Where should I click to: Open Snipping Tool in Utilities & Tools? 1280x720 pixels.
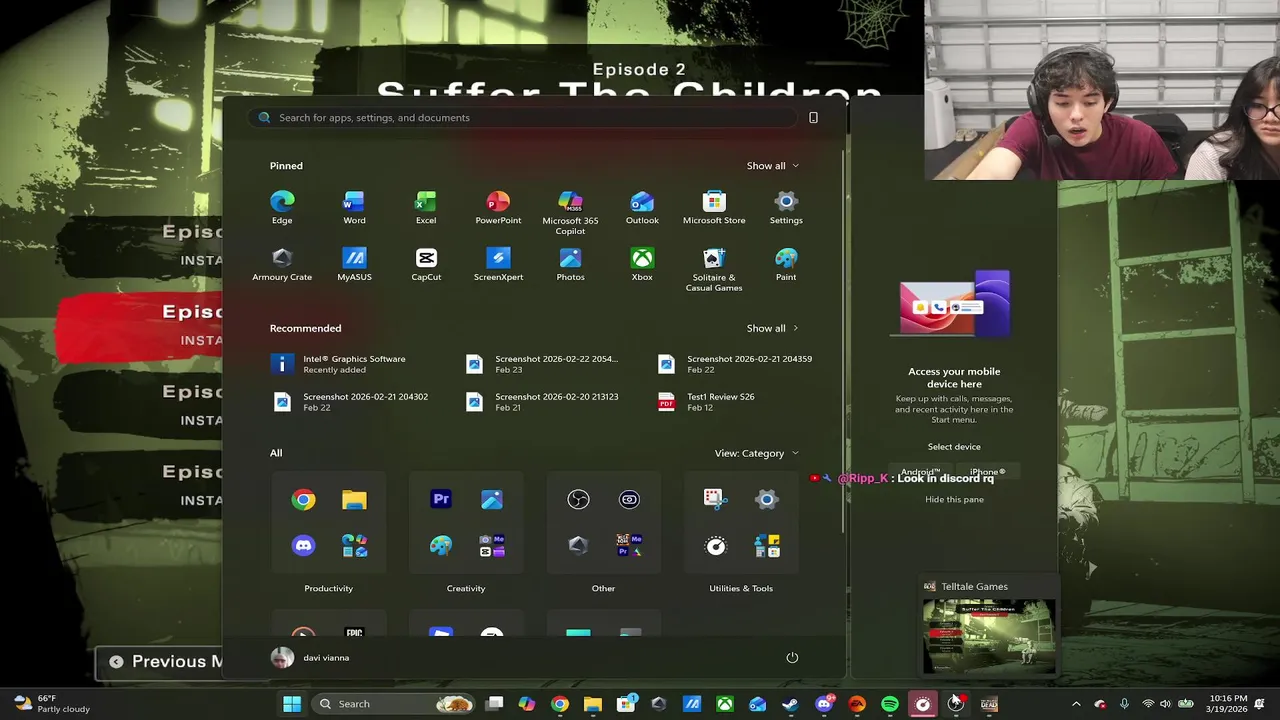[714, 500]
